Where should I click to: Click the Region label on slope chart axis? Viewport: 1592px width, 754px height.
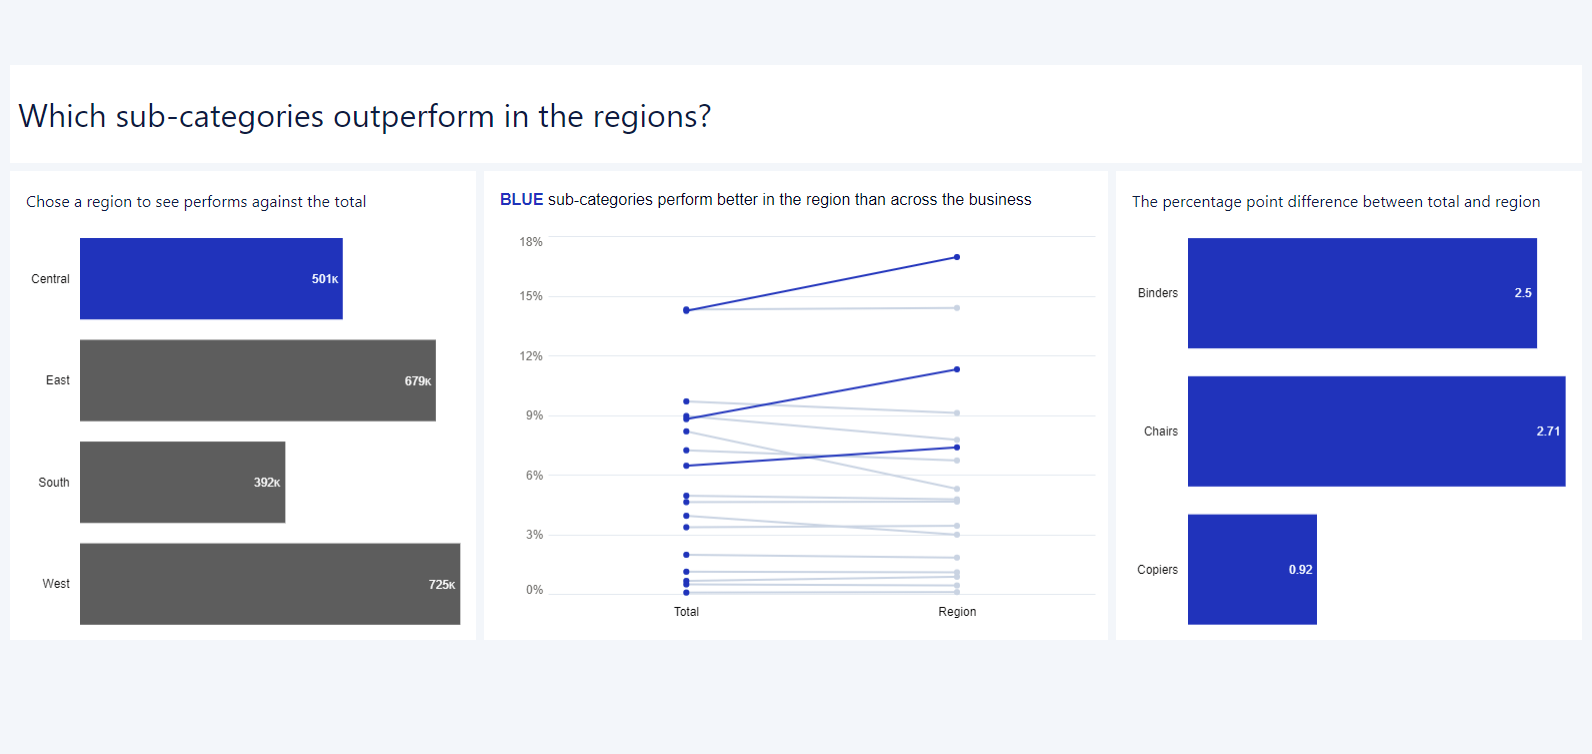[957, 612]
